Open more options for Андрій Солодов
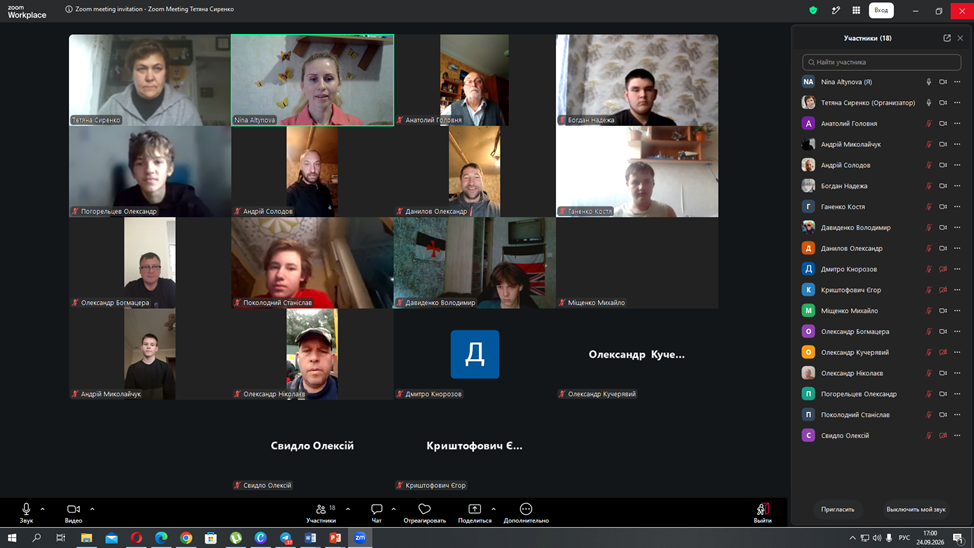The width and height of the screenshot is (974, 548). pyautogui.click(x=957, y=165)
